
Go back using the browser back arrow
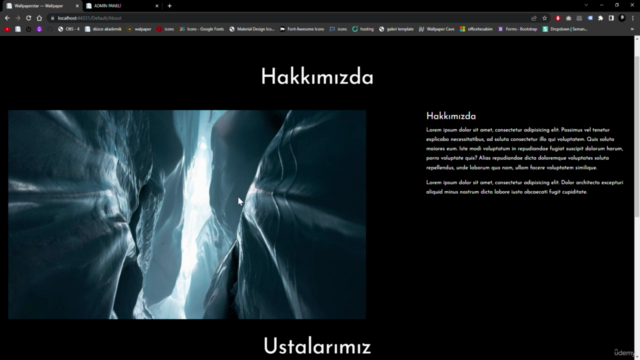[x=7, y=18]
